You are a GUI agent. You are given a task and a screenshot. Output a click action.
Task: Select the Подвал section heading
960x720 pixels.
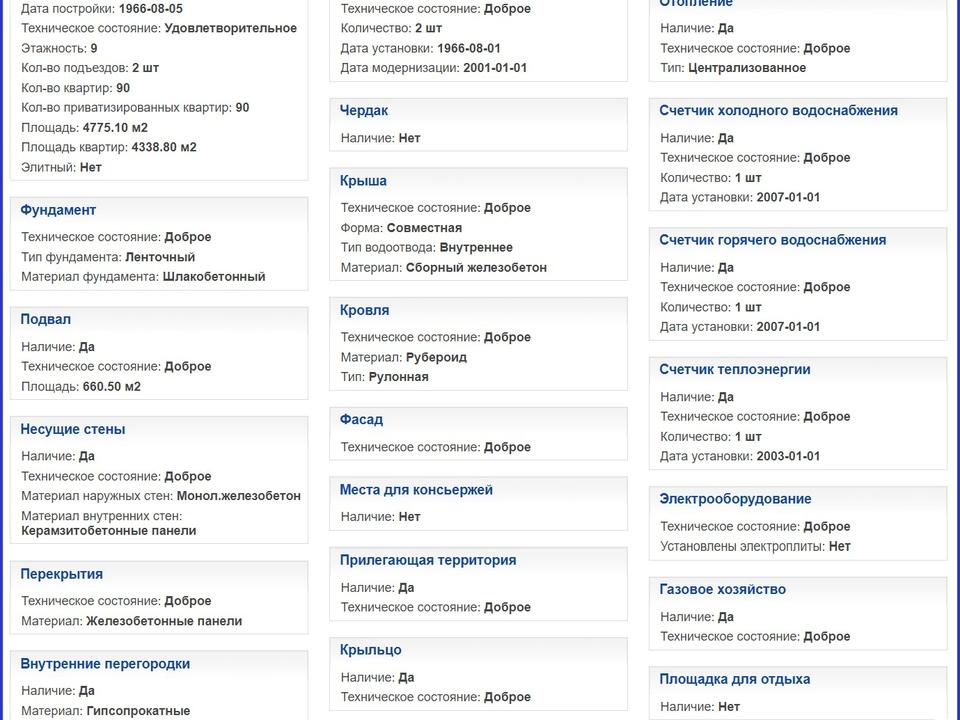[46, 320]
